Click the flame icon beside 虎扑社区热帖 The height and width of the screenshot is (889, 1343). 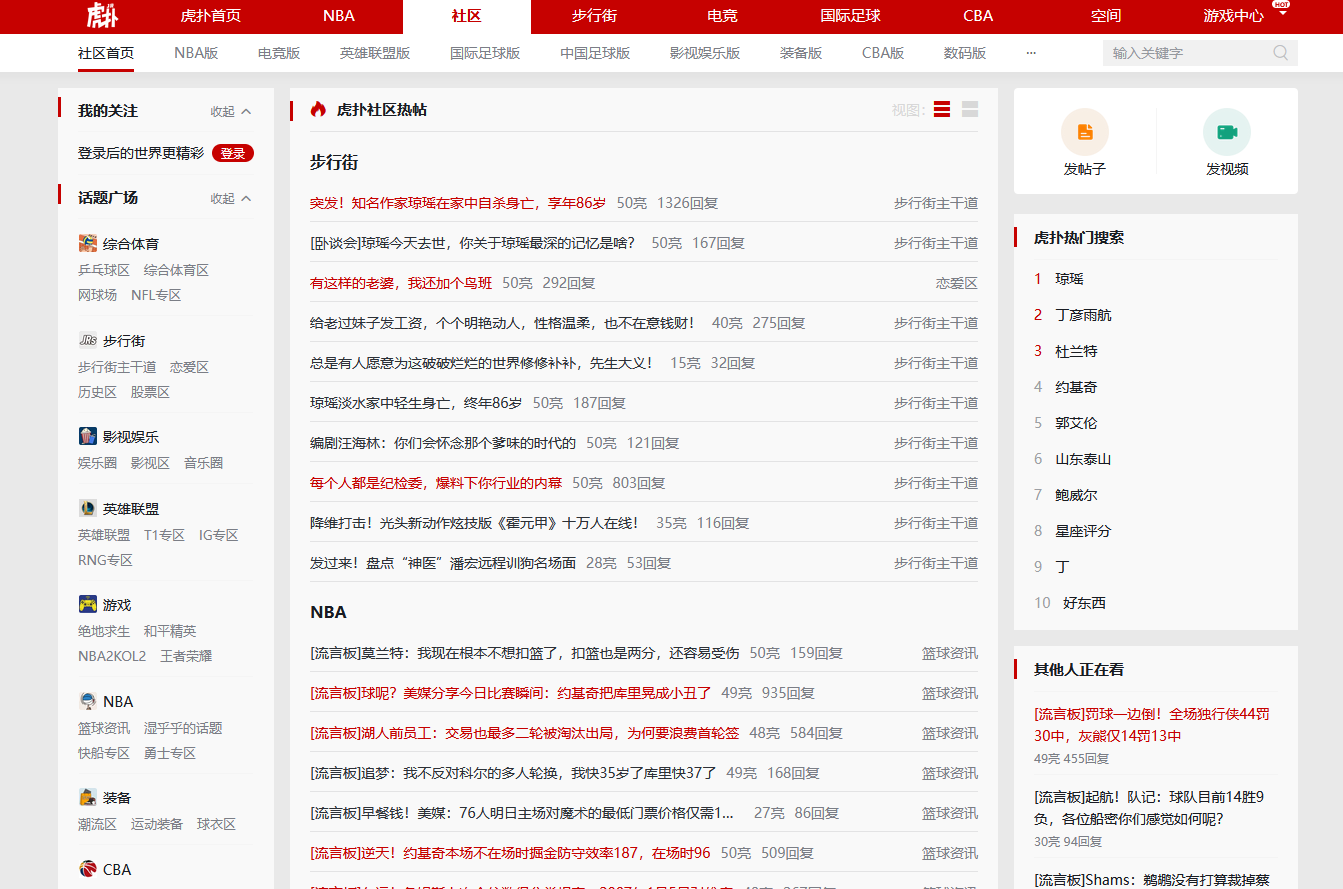click(318, 110)
